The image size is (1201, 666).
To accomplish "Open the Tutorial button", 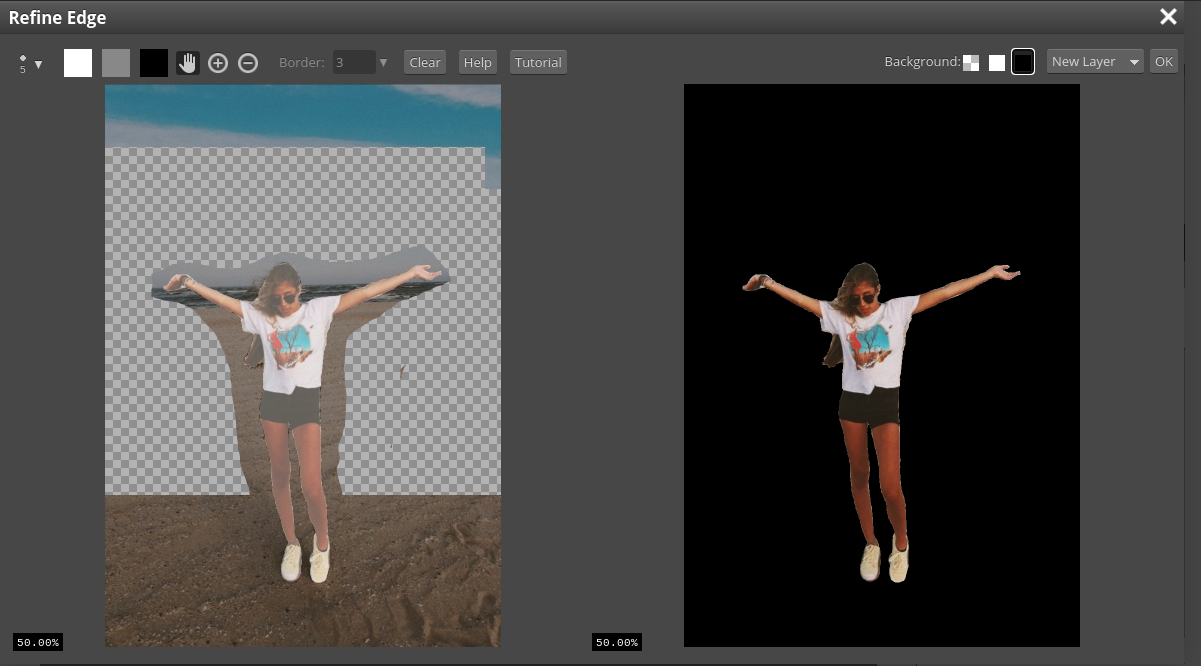I will [x=538, y=62].
